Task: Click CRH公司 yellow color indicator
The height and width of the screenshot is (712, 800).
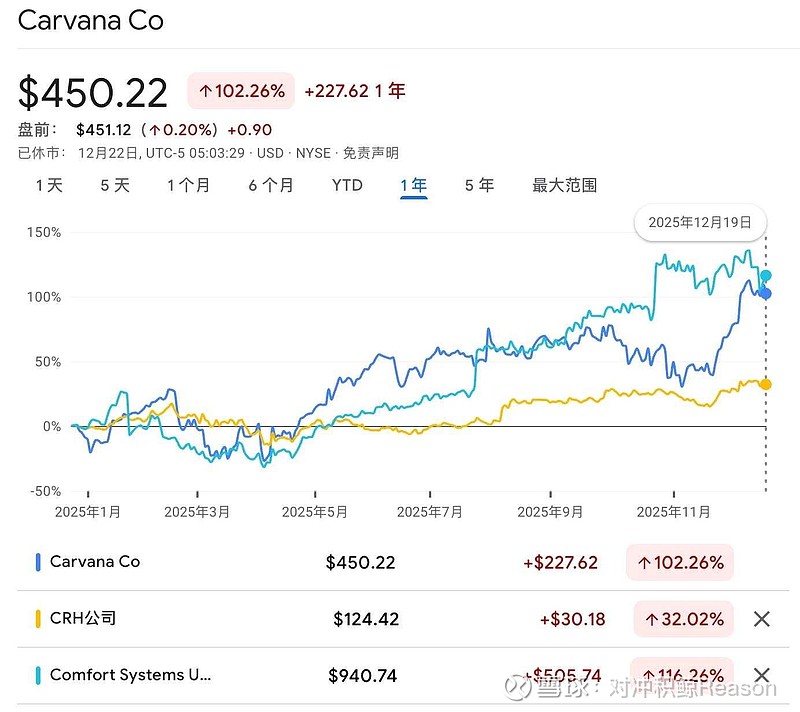Action: (x=38, y=619)
